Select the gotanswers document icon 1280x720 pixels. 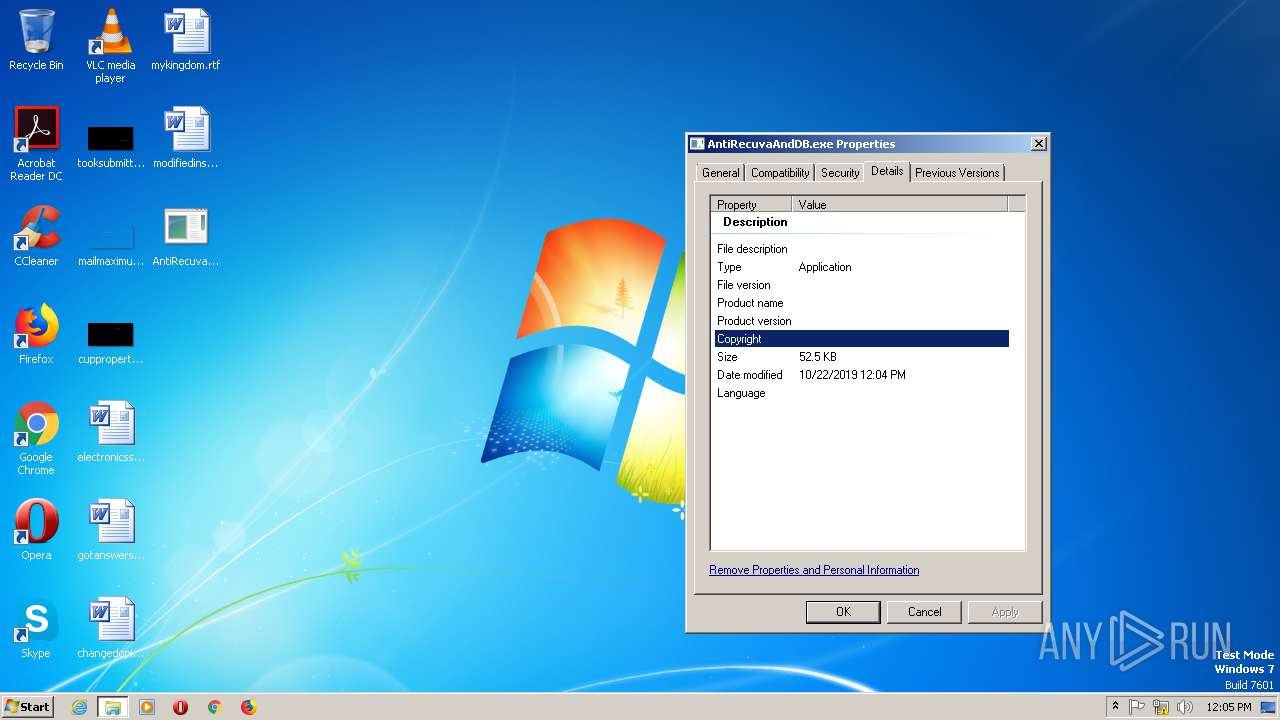(x=110, y=530)
